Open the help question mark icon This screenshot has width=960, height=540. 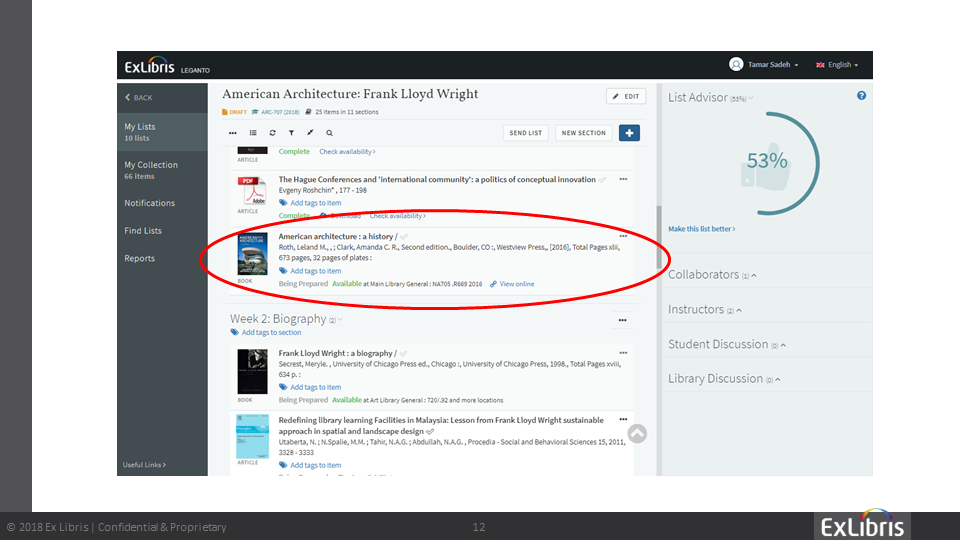[862, 96]
